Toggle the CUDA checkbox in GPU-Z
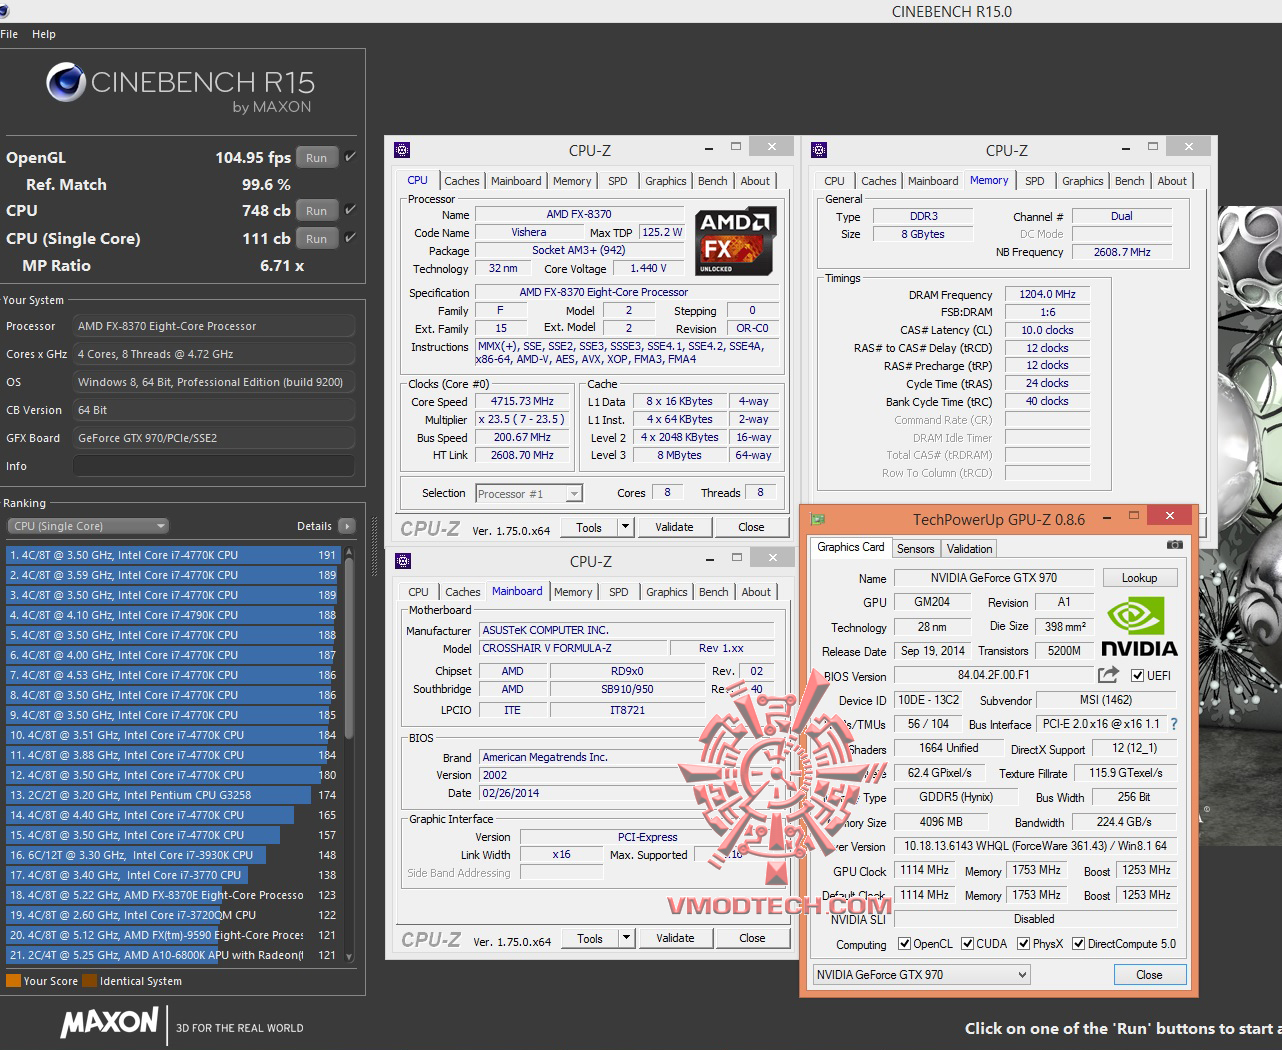1282x1050 pixels. pyautogui.click(x=967, y=944)
